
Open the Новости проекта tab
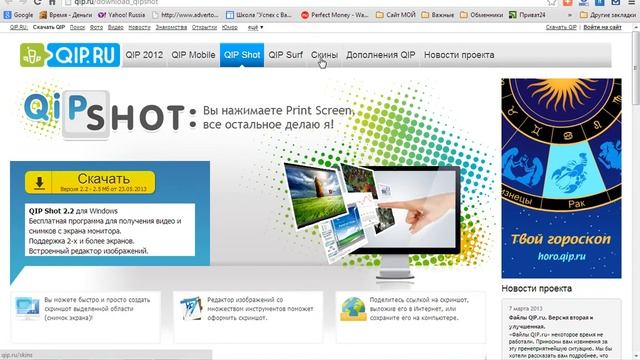[x=459, y=55]
